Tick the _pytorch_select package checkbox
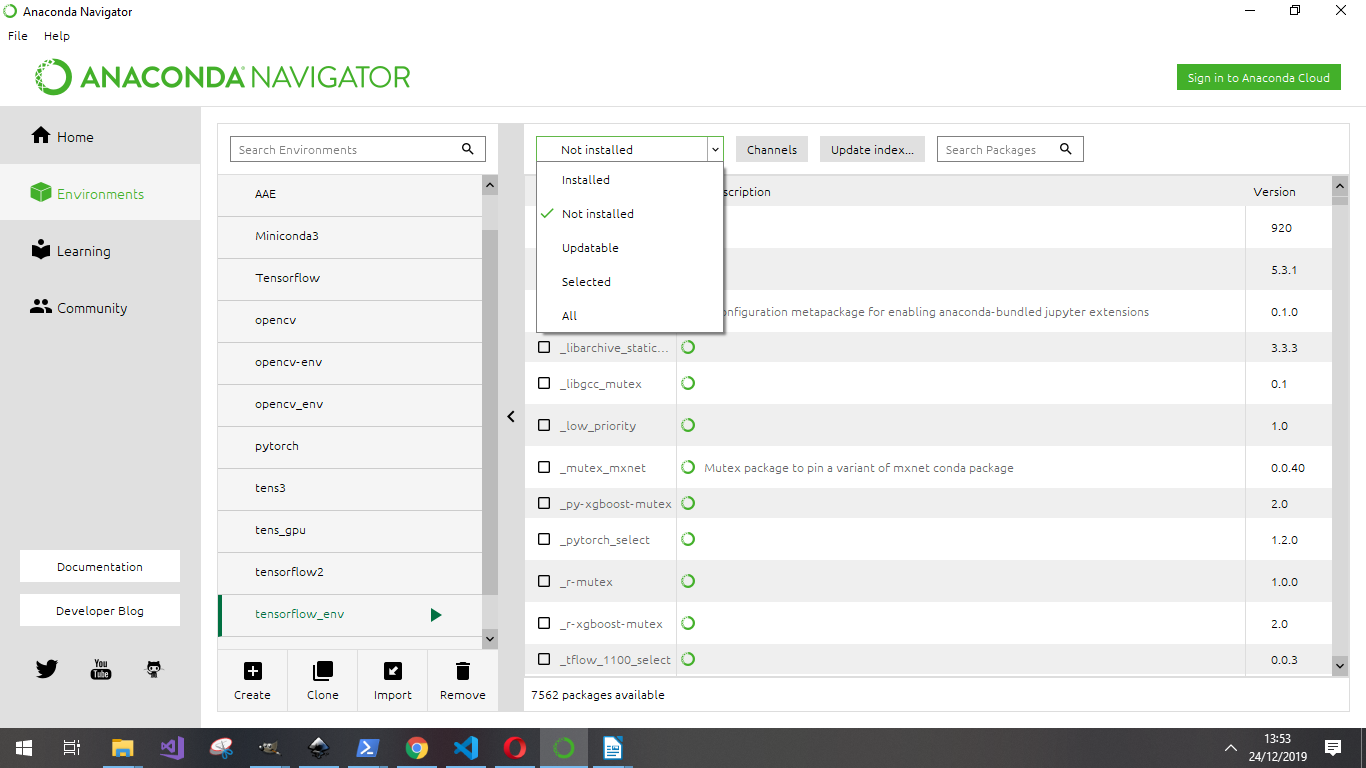This screenshot has width=1366, height=768. click(x=544, y=540)
